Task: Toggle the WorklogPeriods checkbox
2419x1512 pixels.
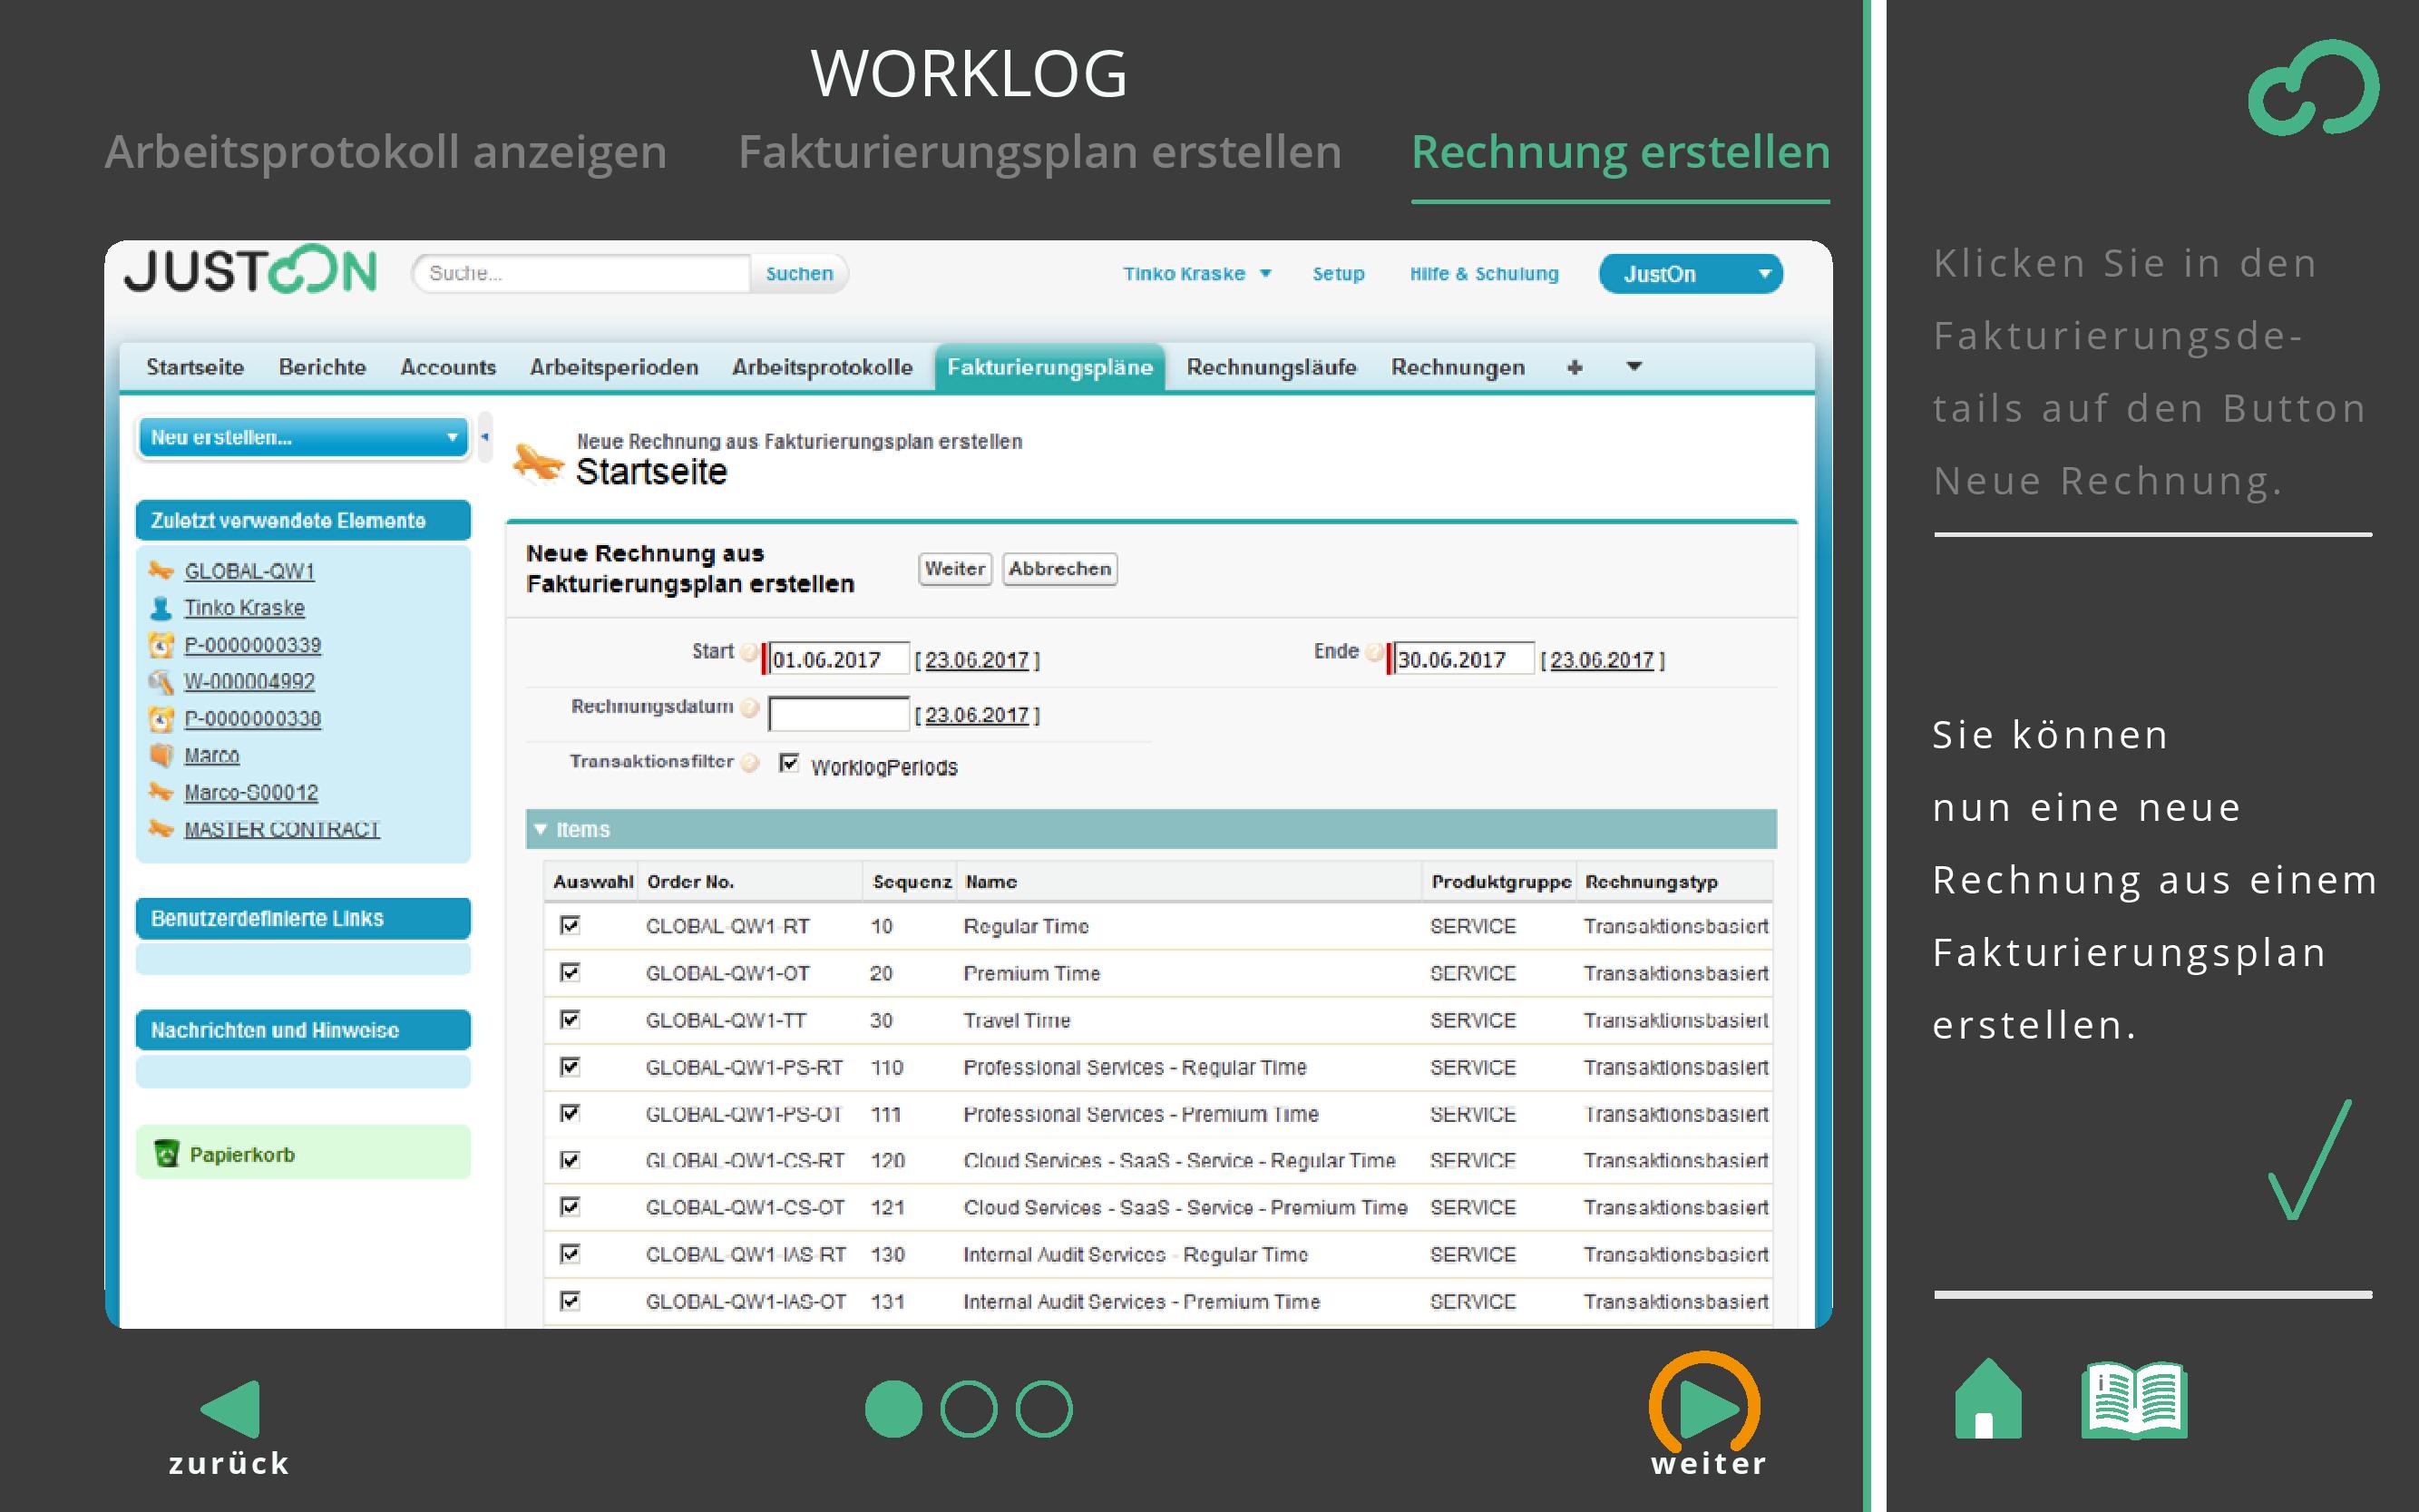Action: click(789, 764)
